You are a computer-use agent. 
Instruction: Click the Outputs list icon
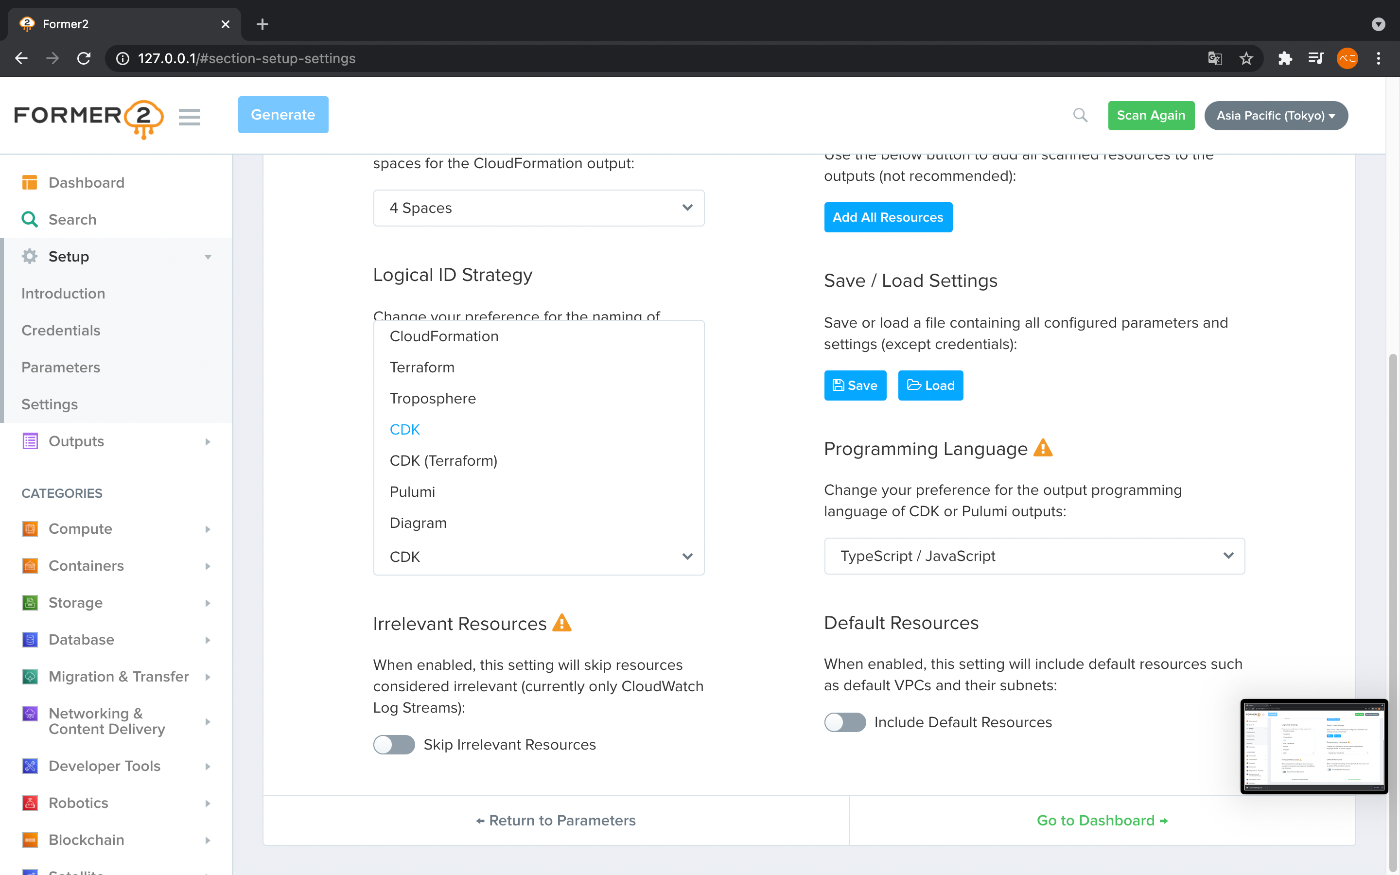[x=30, y=441]
